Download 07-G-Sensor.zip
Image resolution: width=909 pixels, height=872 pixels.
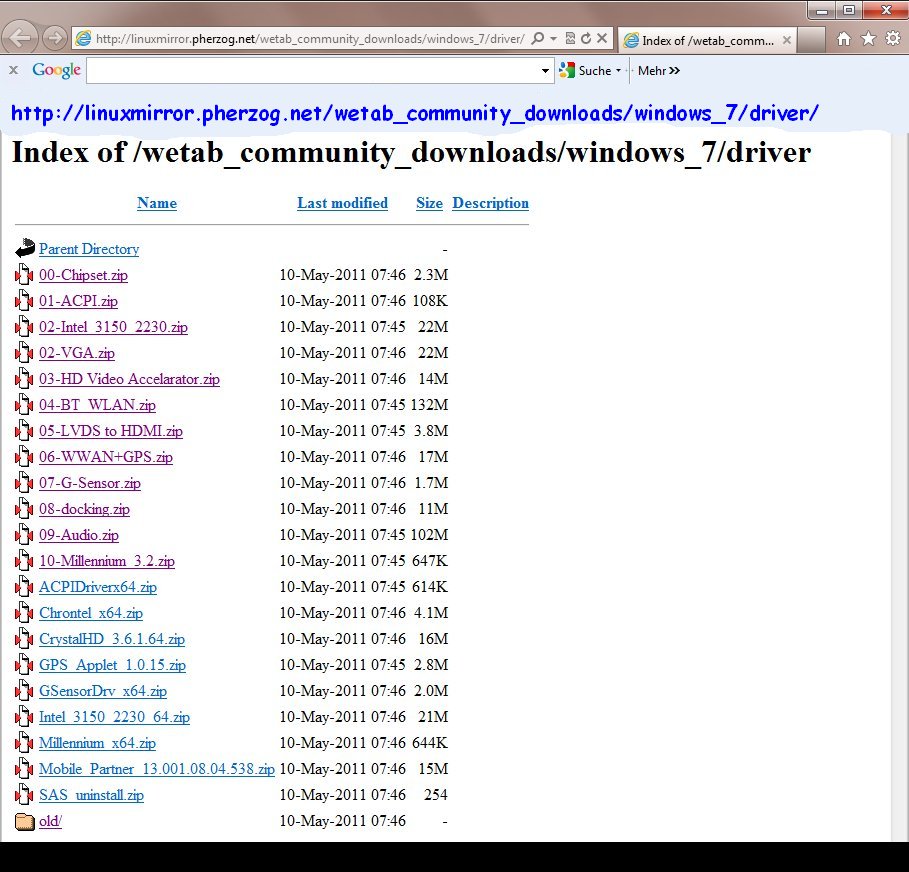[x=90, y=483]
